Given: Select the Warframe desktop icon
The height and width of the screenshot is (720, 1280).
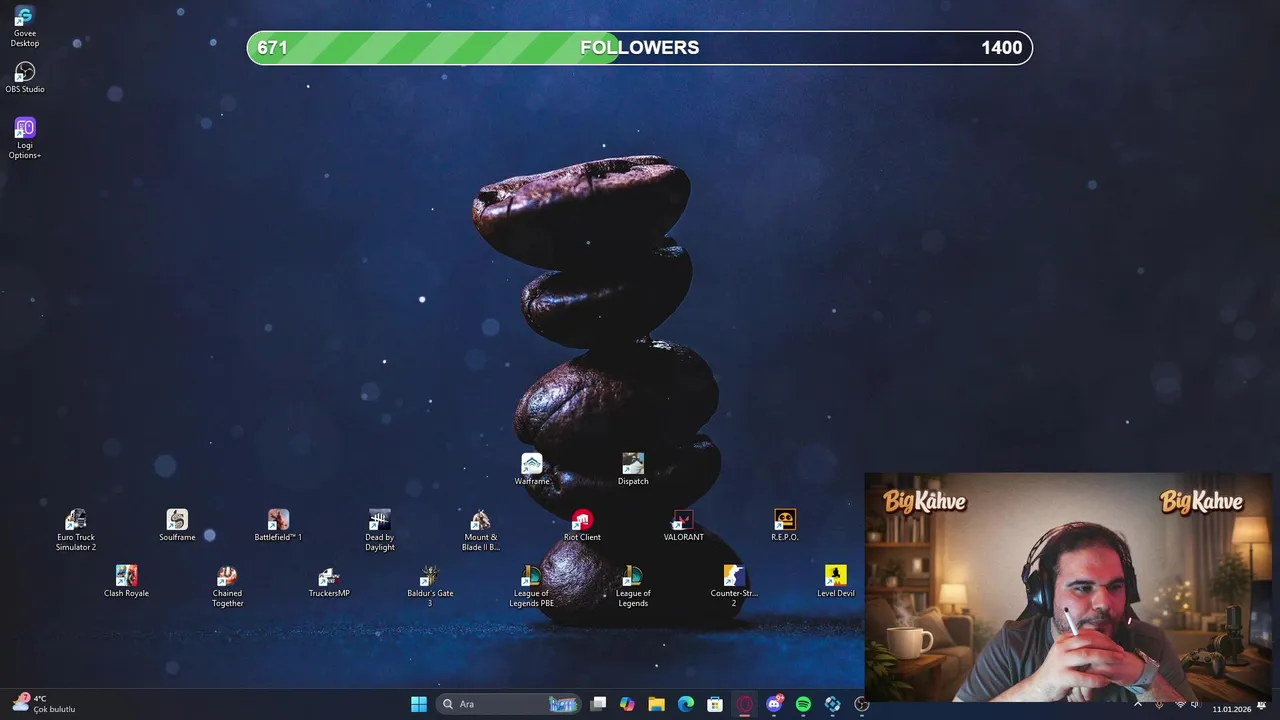Looking at the screenshot, I should pos(532,470).
